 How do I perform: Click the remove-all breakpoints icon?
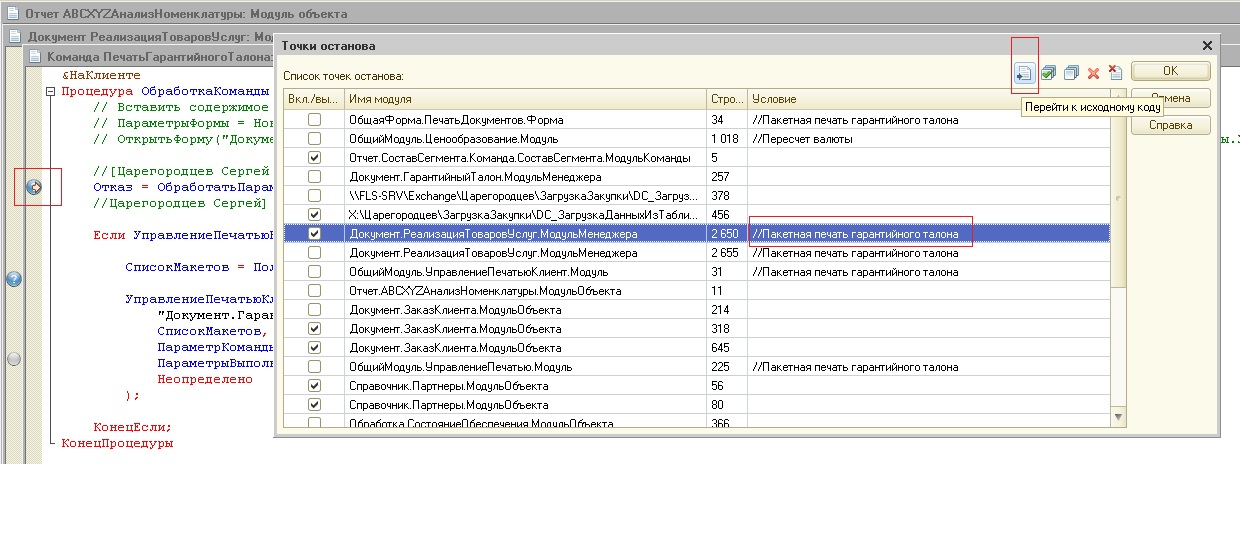pos(1115,72)
